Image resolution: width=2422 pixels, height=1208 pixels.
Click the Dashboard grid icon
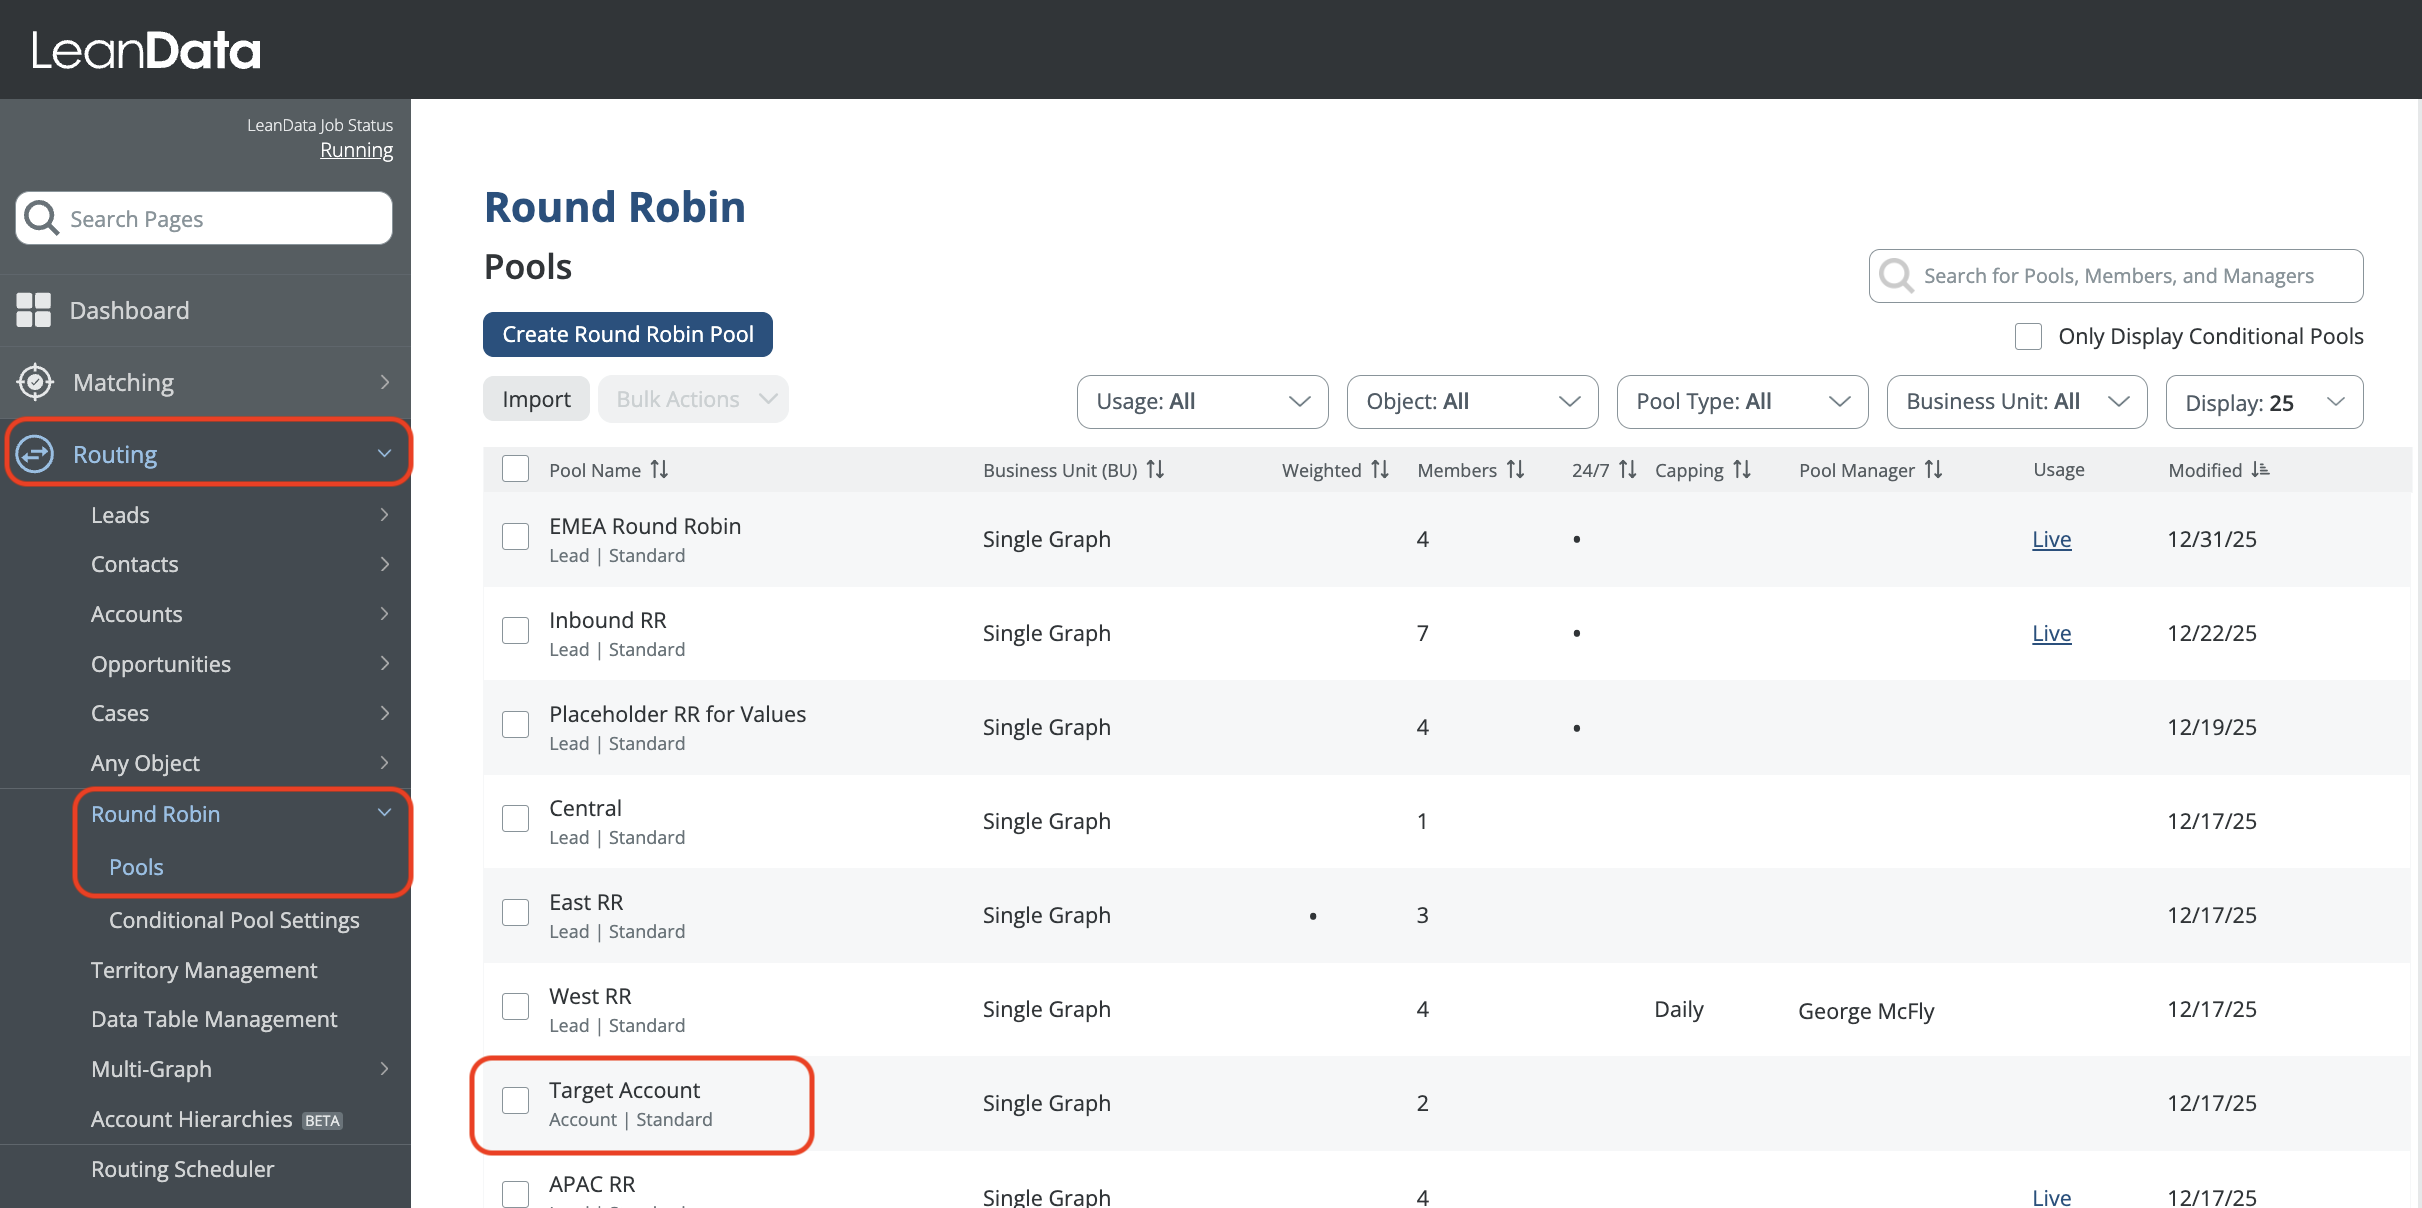point(33,310)
